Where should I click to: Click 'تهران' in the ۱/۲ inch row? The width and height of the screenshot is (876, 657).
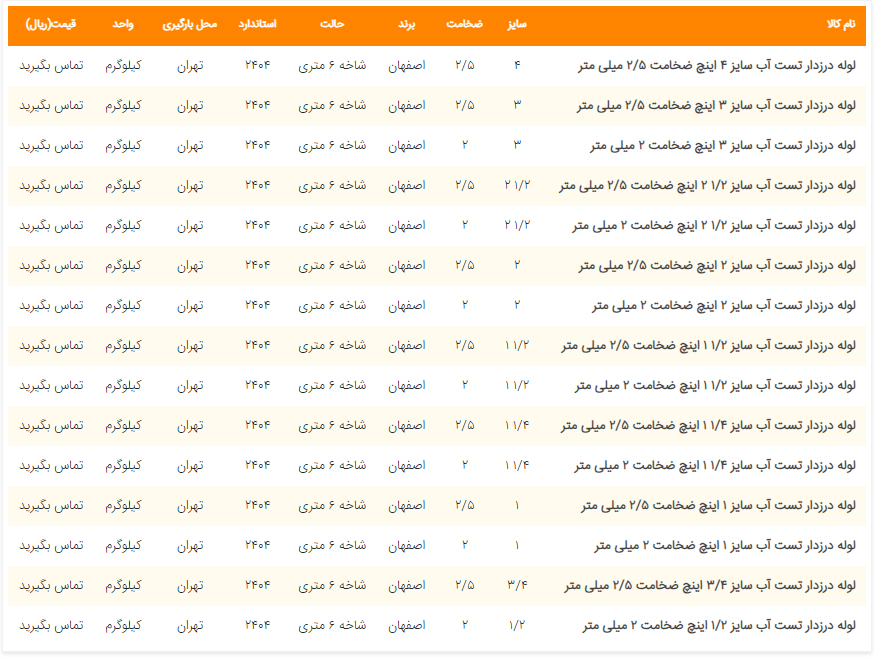(191, 626)
